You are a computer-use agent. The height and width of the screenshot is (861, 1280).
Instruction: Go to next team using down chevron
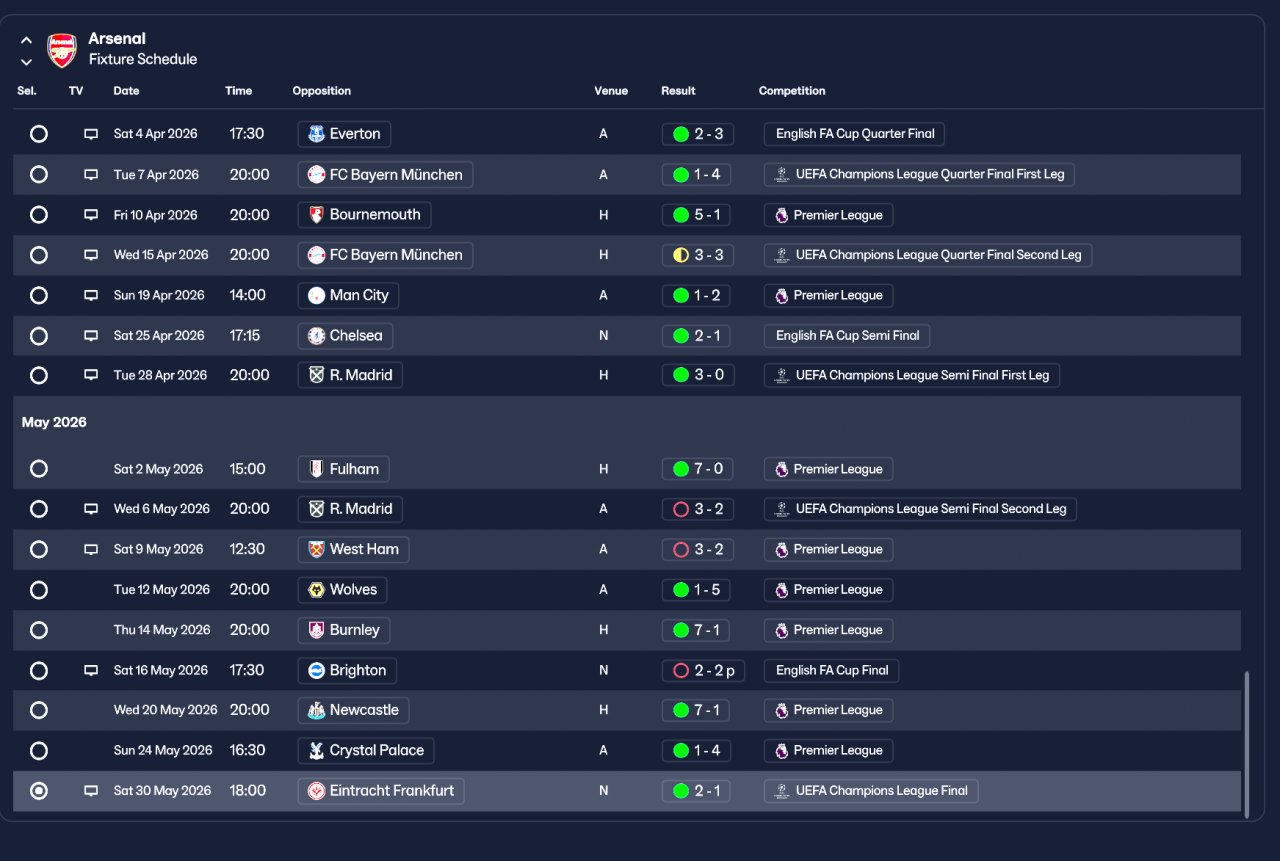point(26,62)
